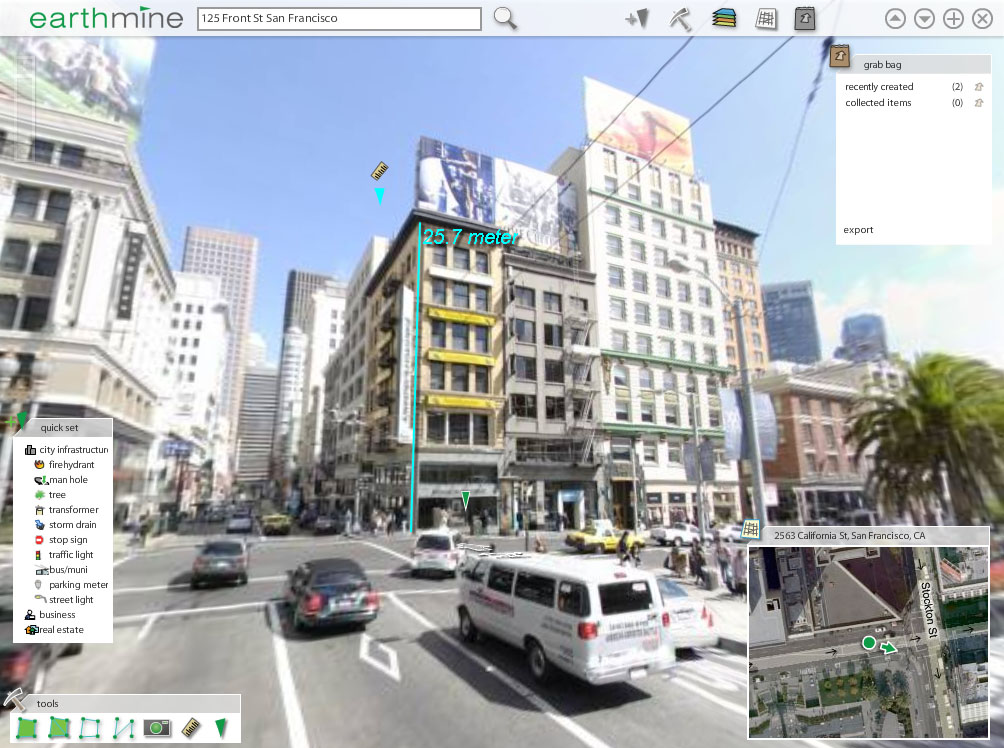This screenshot has width=1004, height=748.
Task: Select the green hatched polygon tool
Action: [x=59, y=728]
